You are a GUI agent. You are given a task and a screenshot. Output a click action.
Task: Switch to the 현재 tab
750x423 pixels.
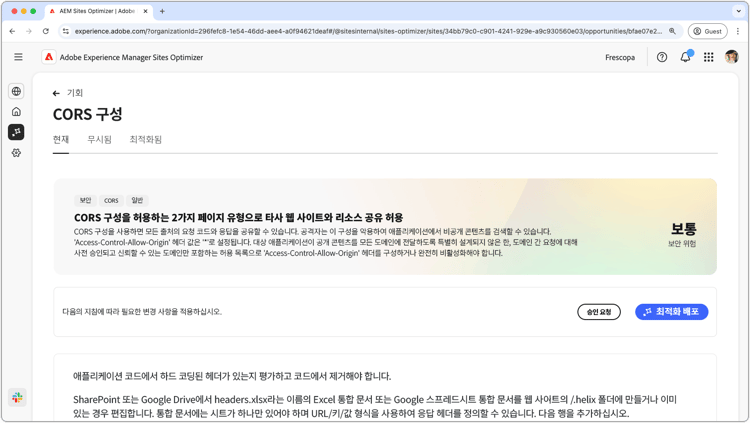[x=61, y=140]
